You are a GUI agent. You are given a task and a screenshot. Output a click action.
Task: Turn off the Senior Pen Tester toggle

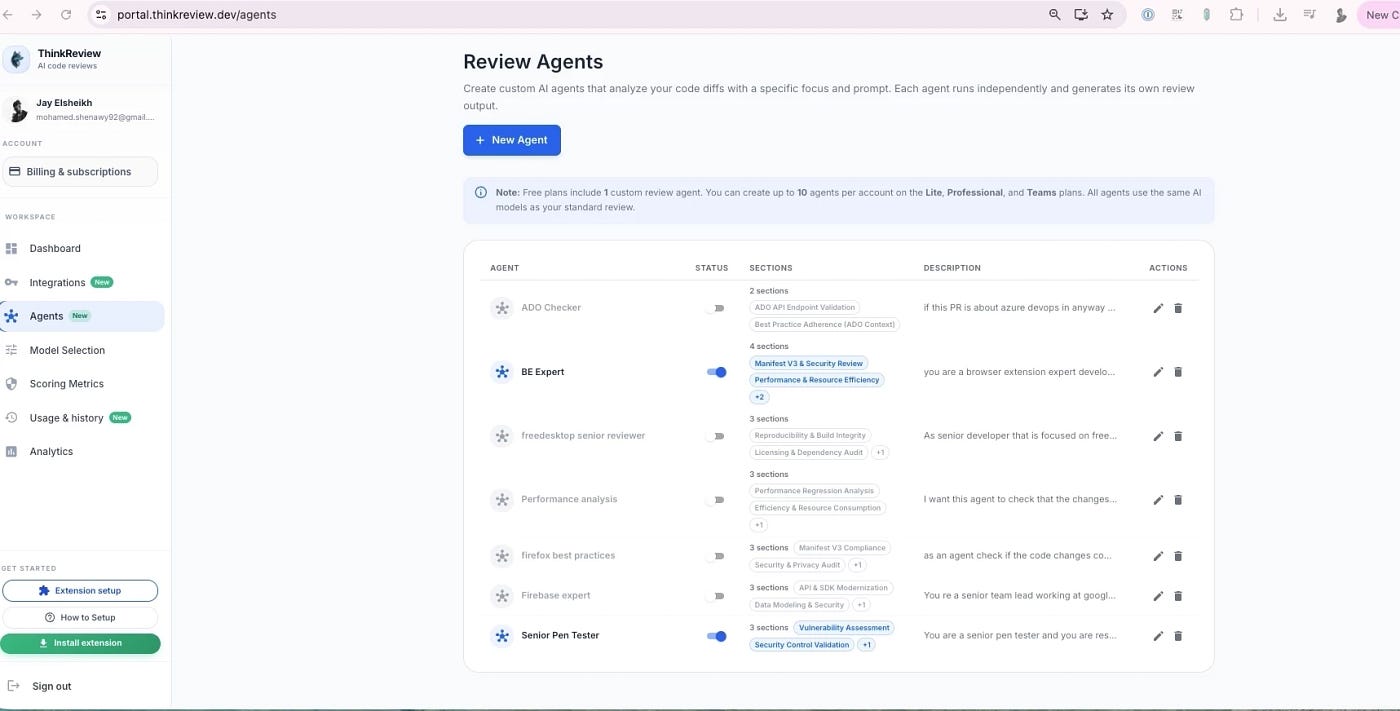717,635
